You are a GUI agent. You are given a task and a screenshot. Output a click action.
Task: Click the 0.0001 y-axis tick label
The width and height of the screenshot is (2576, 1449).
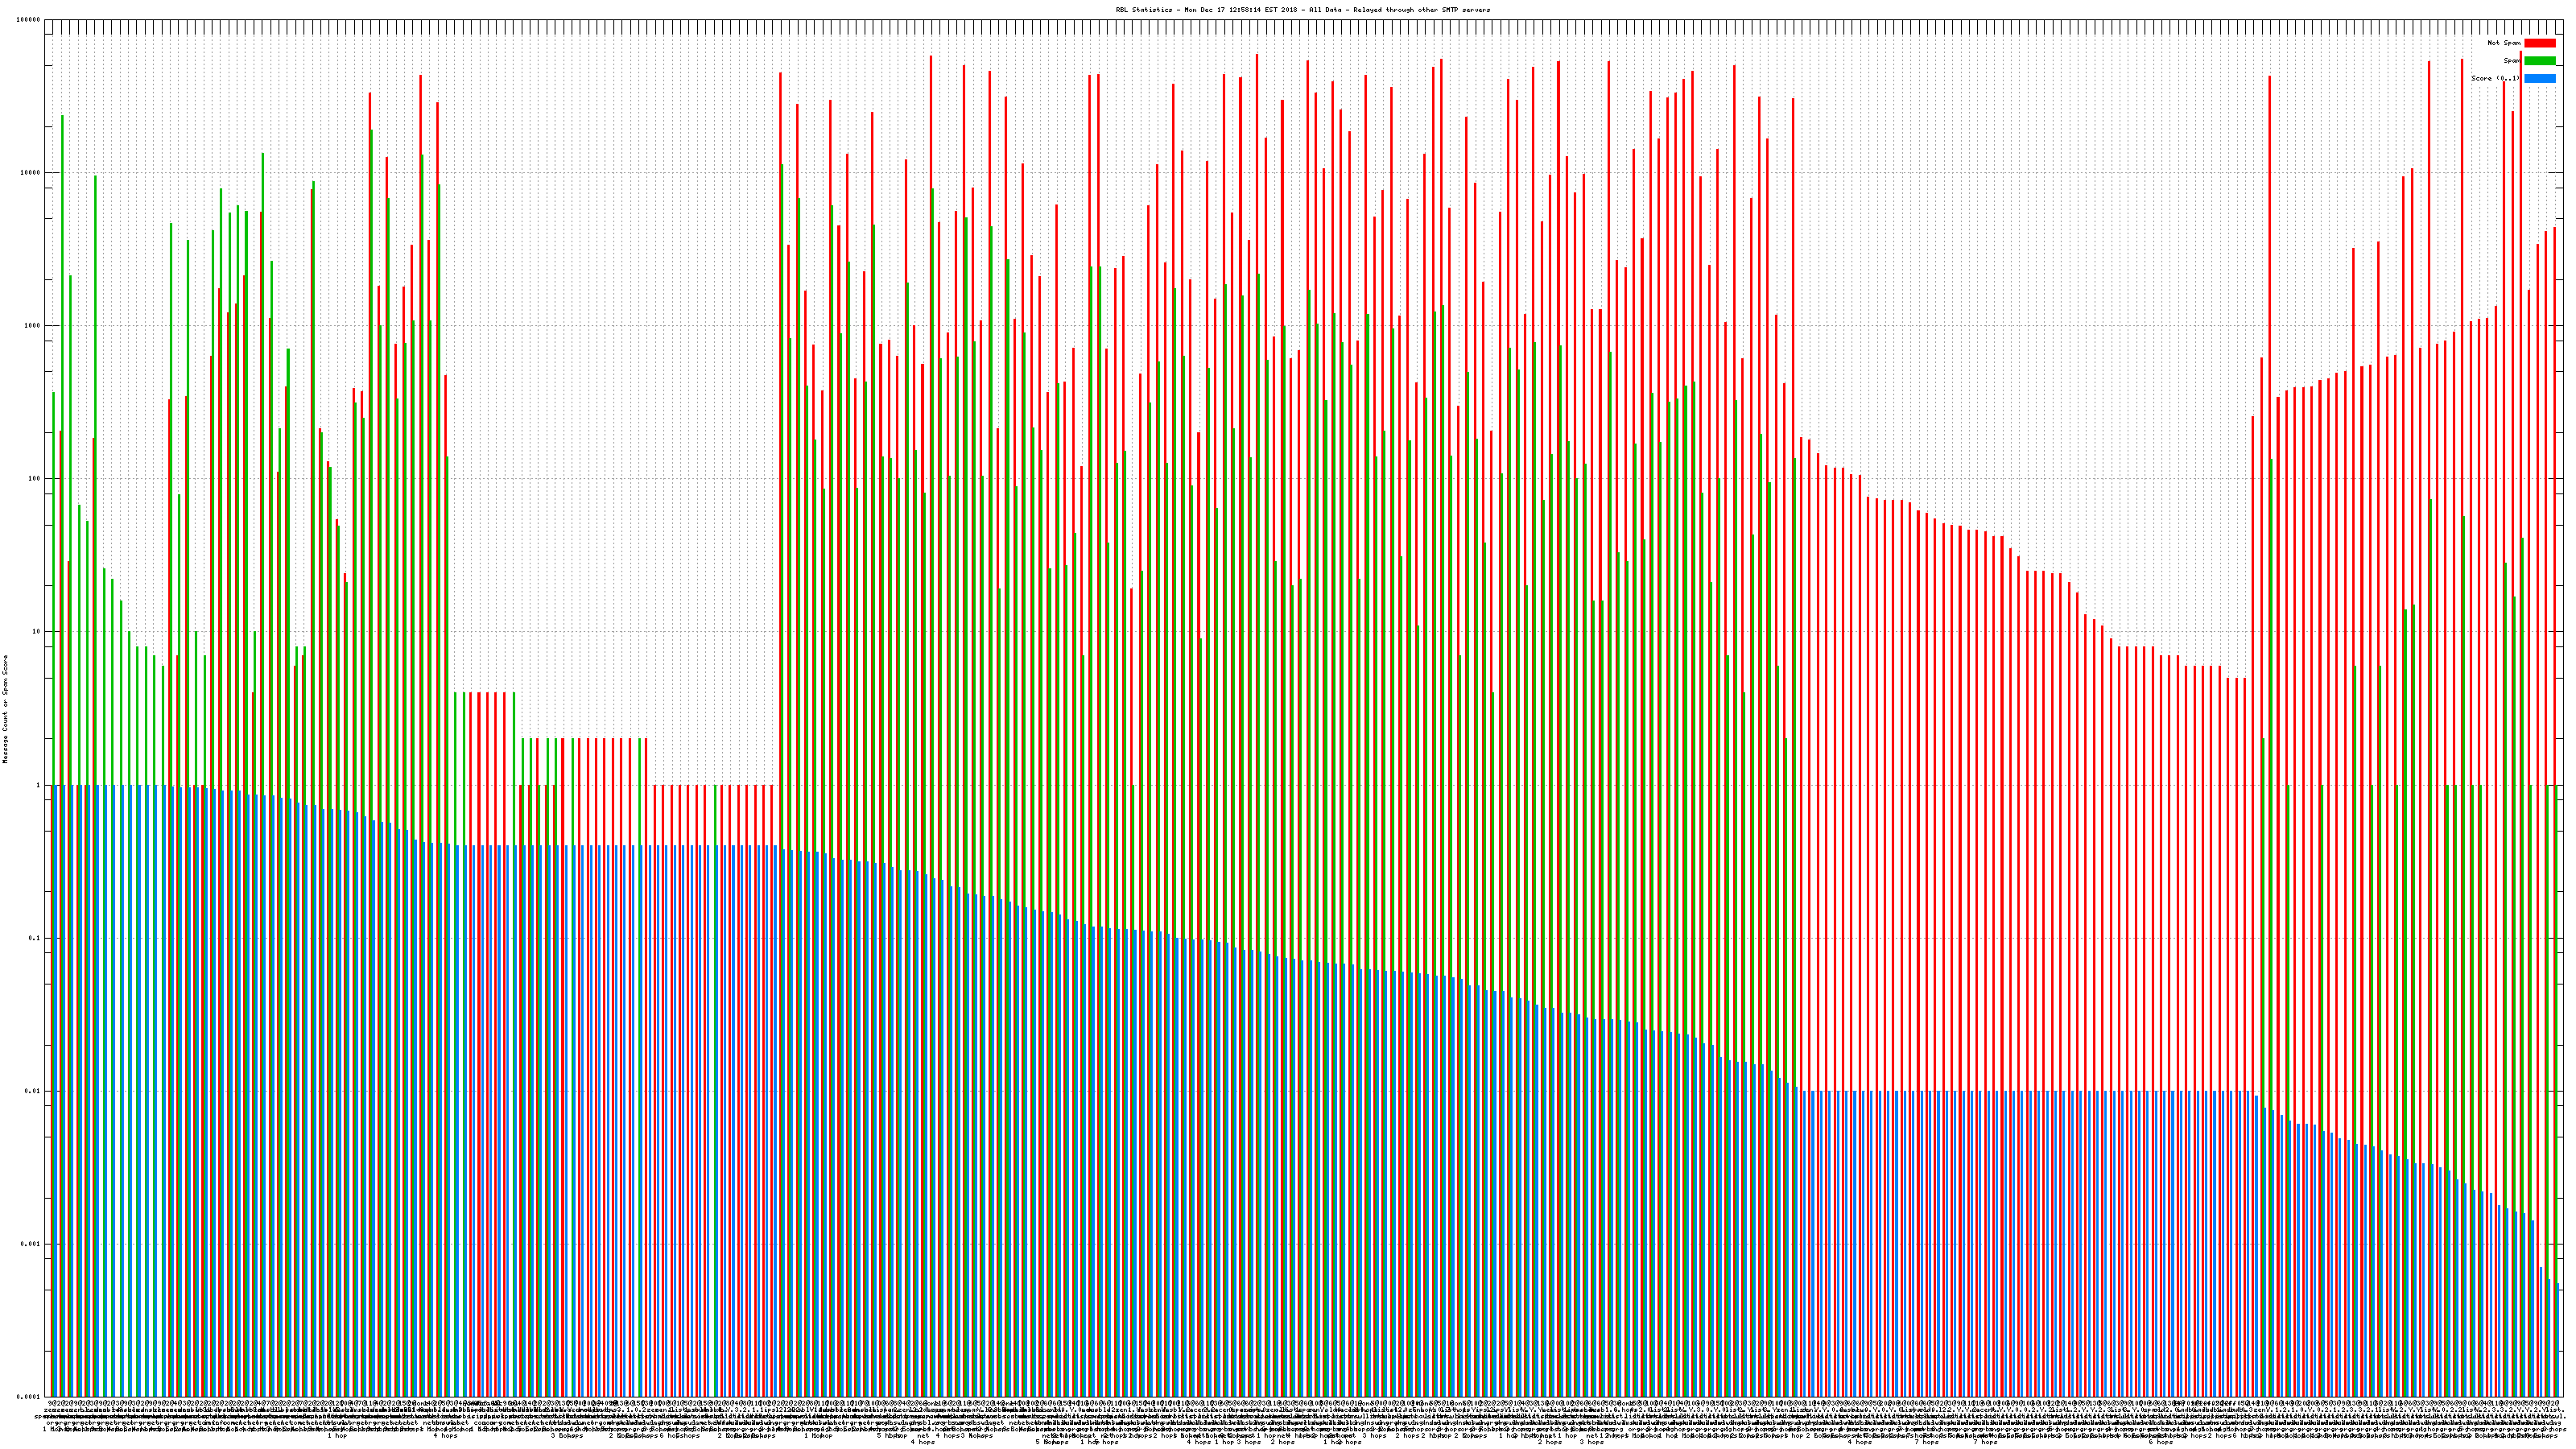click(x=30, y=1397)
